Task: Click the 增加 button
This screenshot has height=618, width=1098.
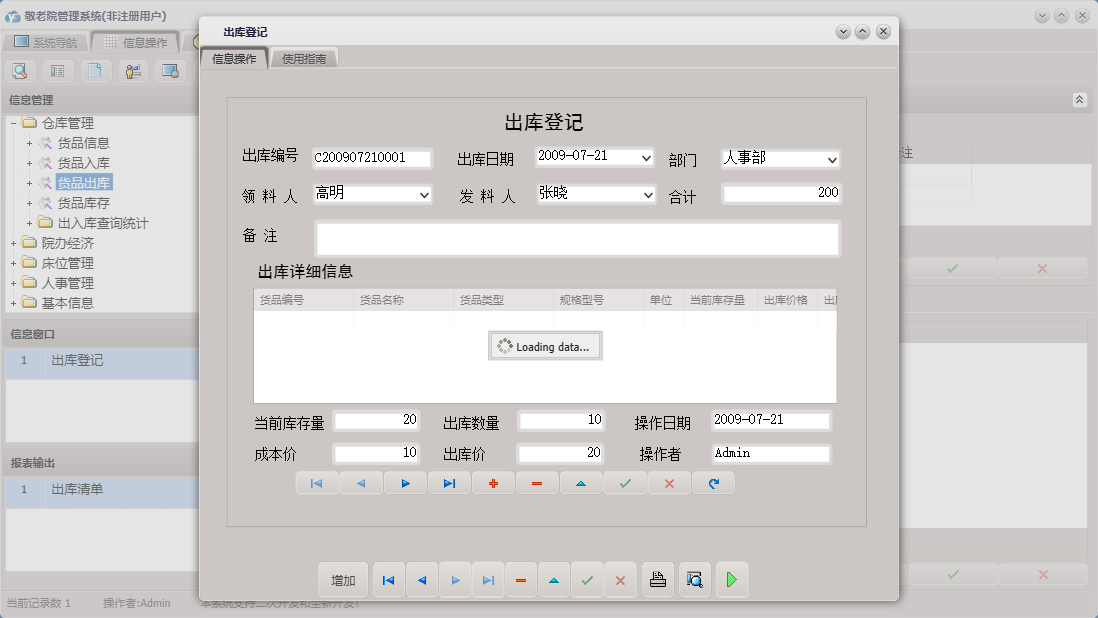Action: point(341,579)
